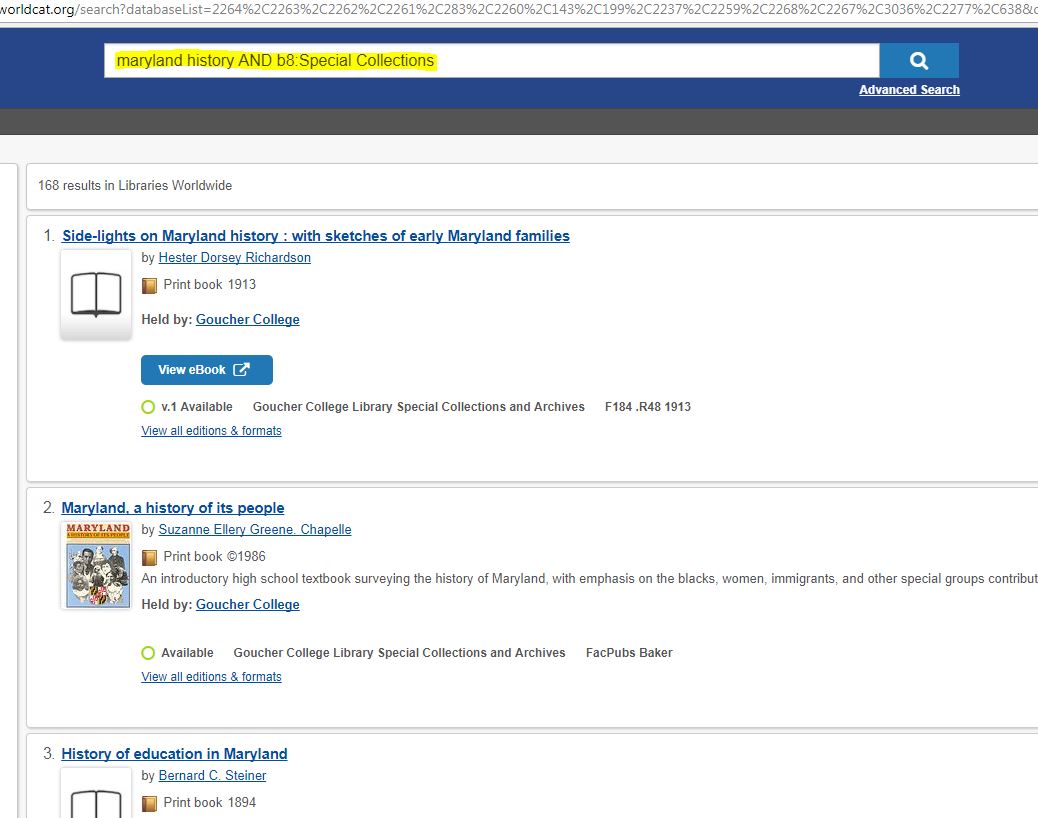This screenshot has width=1038, height=818.
Task: Select call number F184 .R48 1913
Action: (x=647, y=407)
